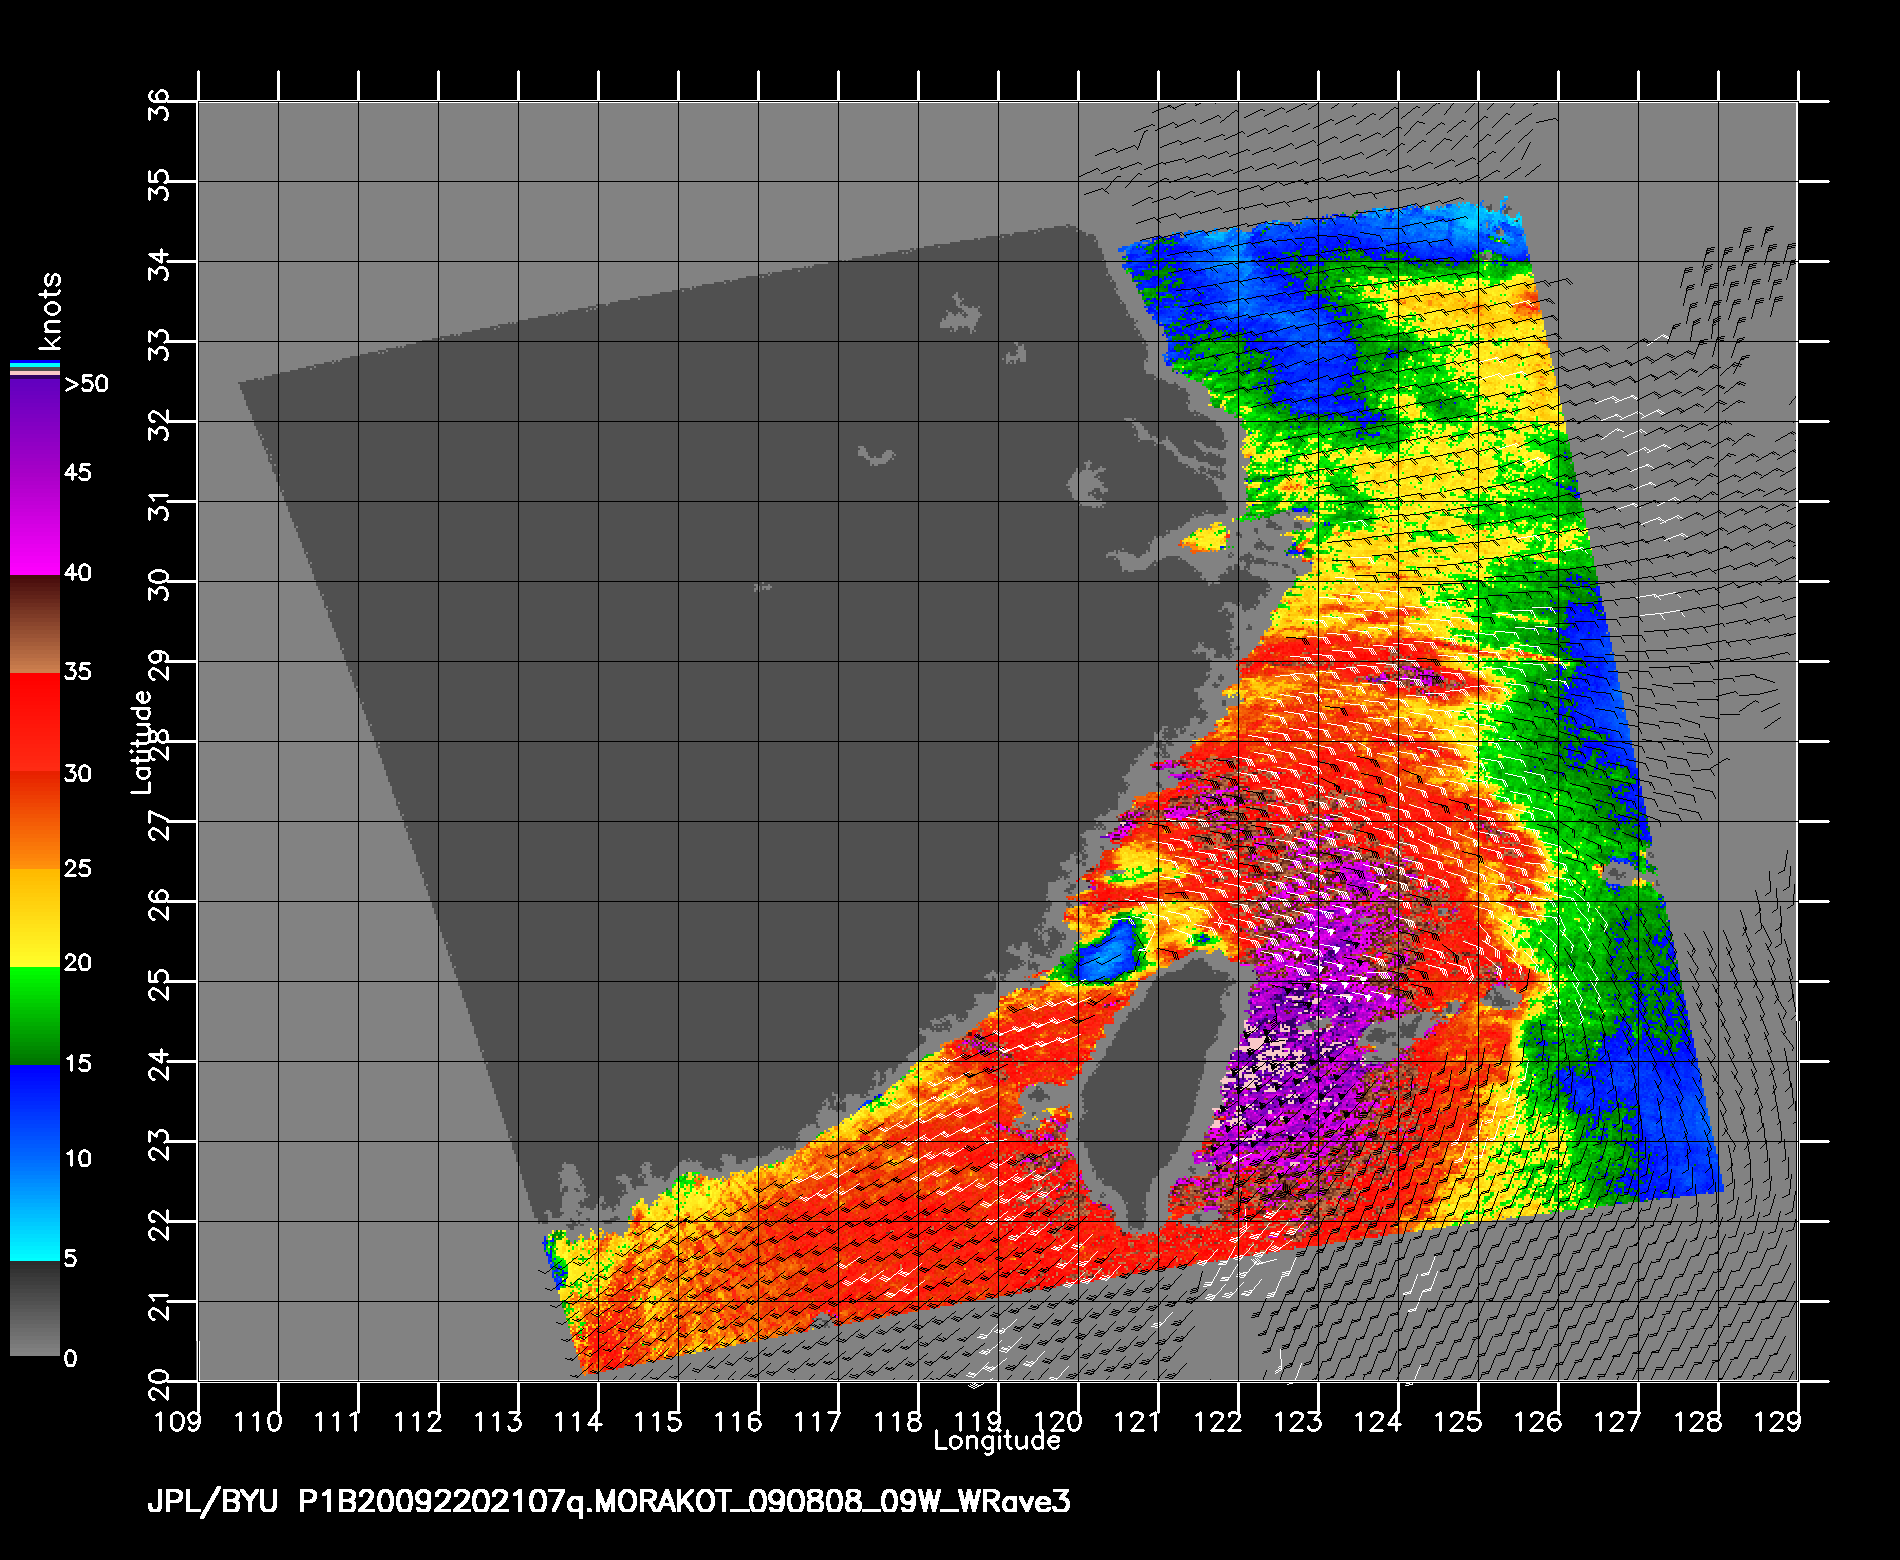This screenshot has height=1560, width=1900.
Task: Click the '45' legend label
Action: 78,472
